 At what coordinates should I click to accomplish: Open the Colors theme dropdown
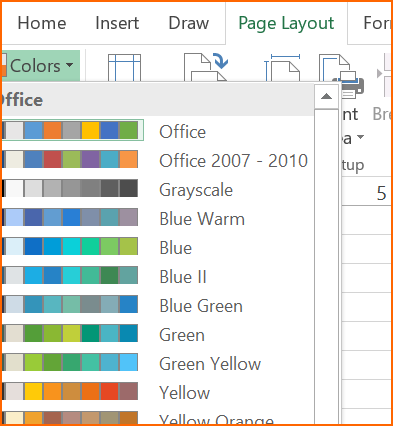click(40, 66)
